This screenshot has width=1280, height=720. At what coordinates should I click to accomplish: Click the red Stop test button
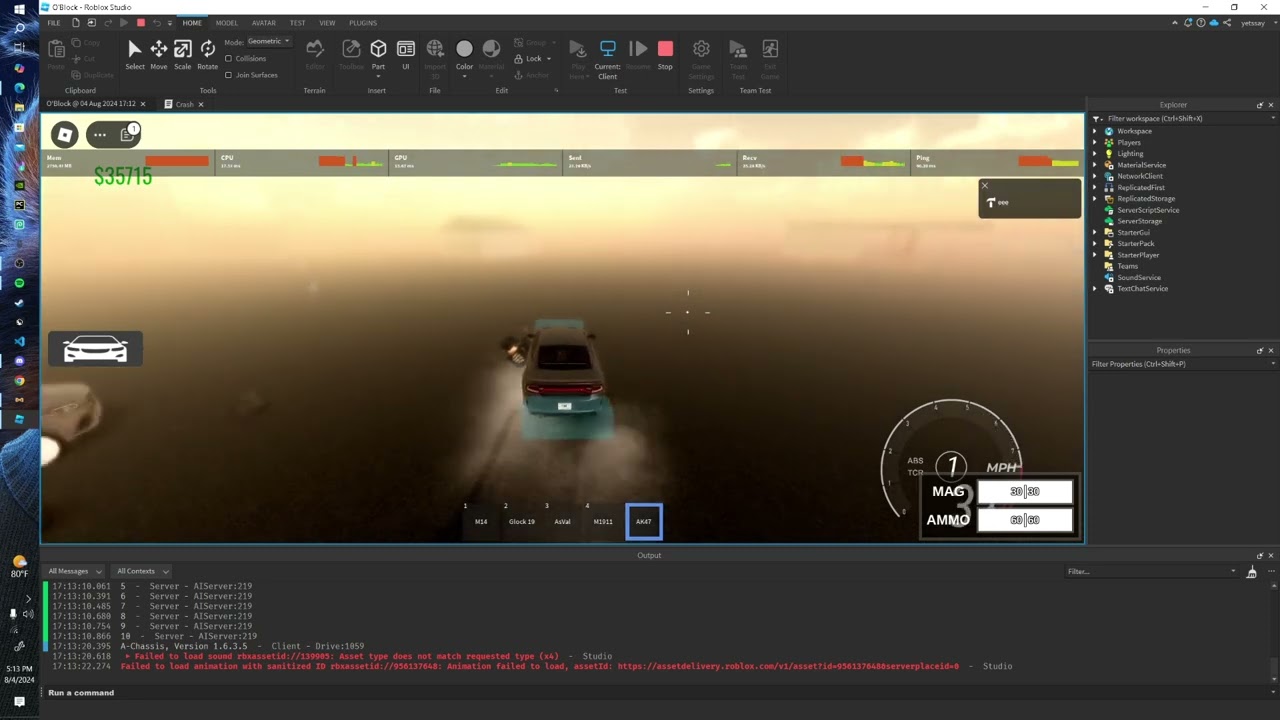(x=665, y=54)
